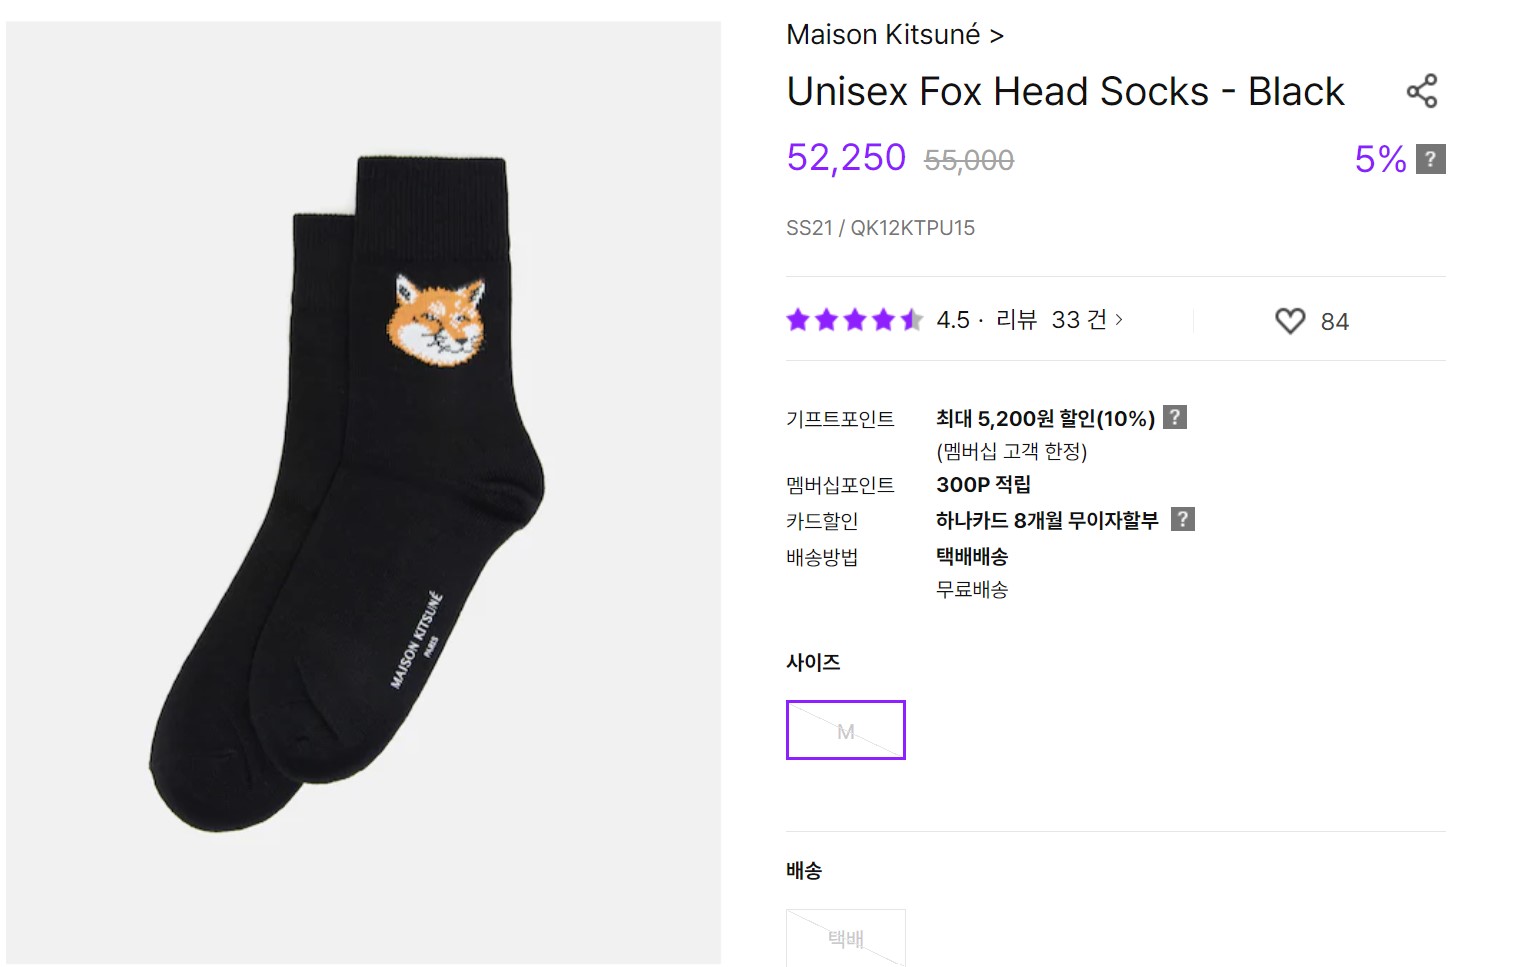The image size is (1531, 967).
Task: Click the 무료배송 free shipping text
Action: click(x=970, y=590)
